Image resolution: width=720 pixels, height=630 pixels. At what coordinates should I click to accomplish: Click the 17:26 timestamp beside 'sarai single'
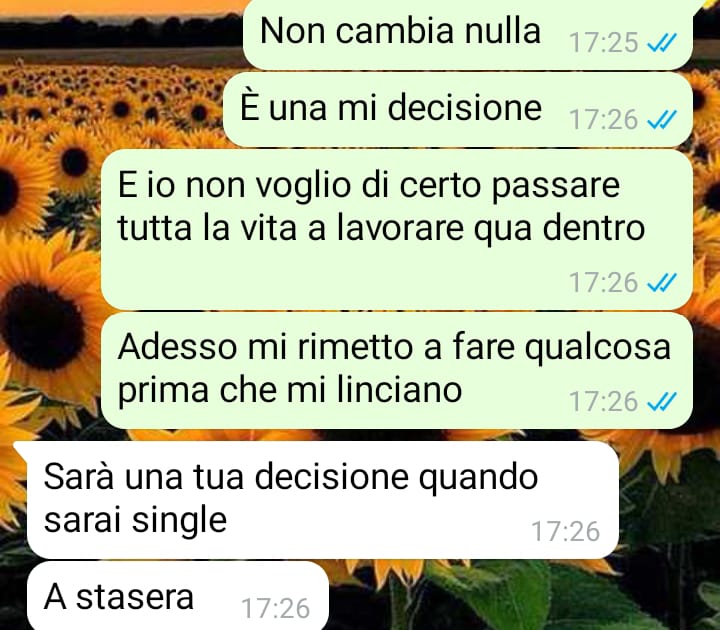566,531
